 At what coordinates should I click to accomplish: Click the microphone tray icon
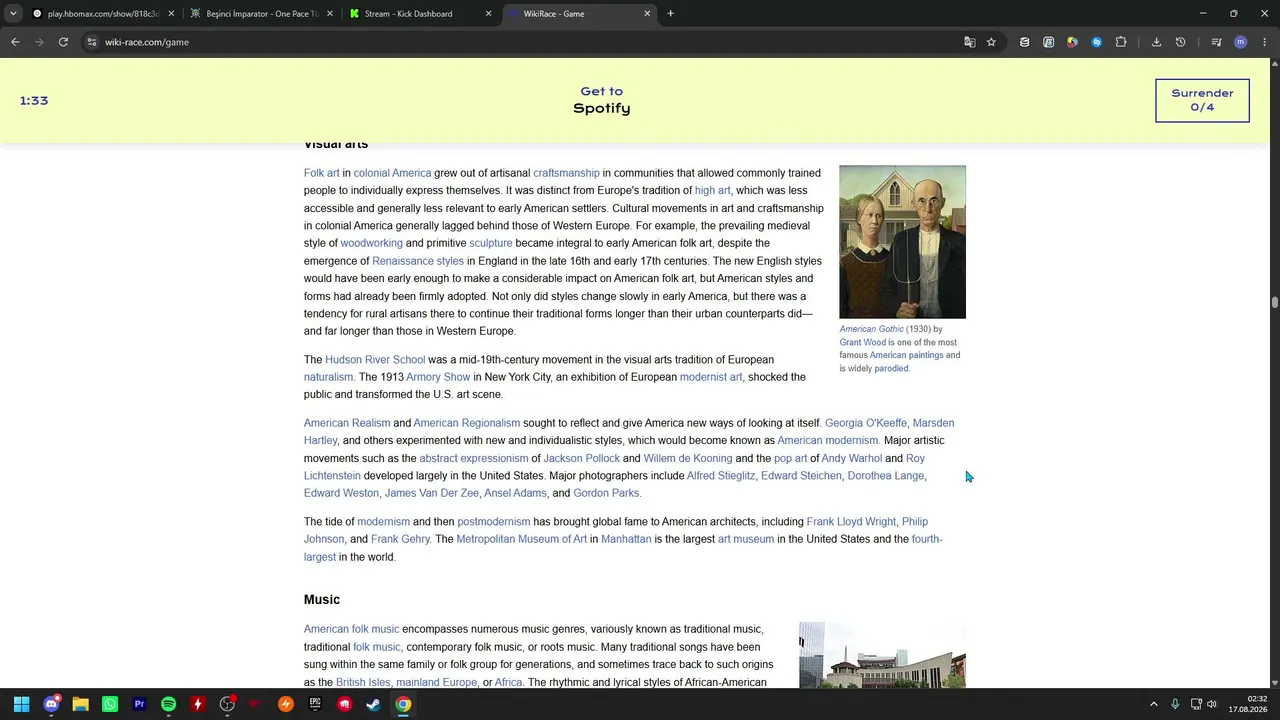(x=1175, y=704)
